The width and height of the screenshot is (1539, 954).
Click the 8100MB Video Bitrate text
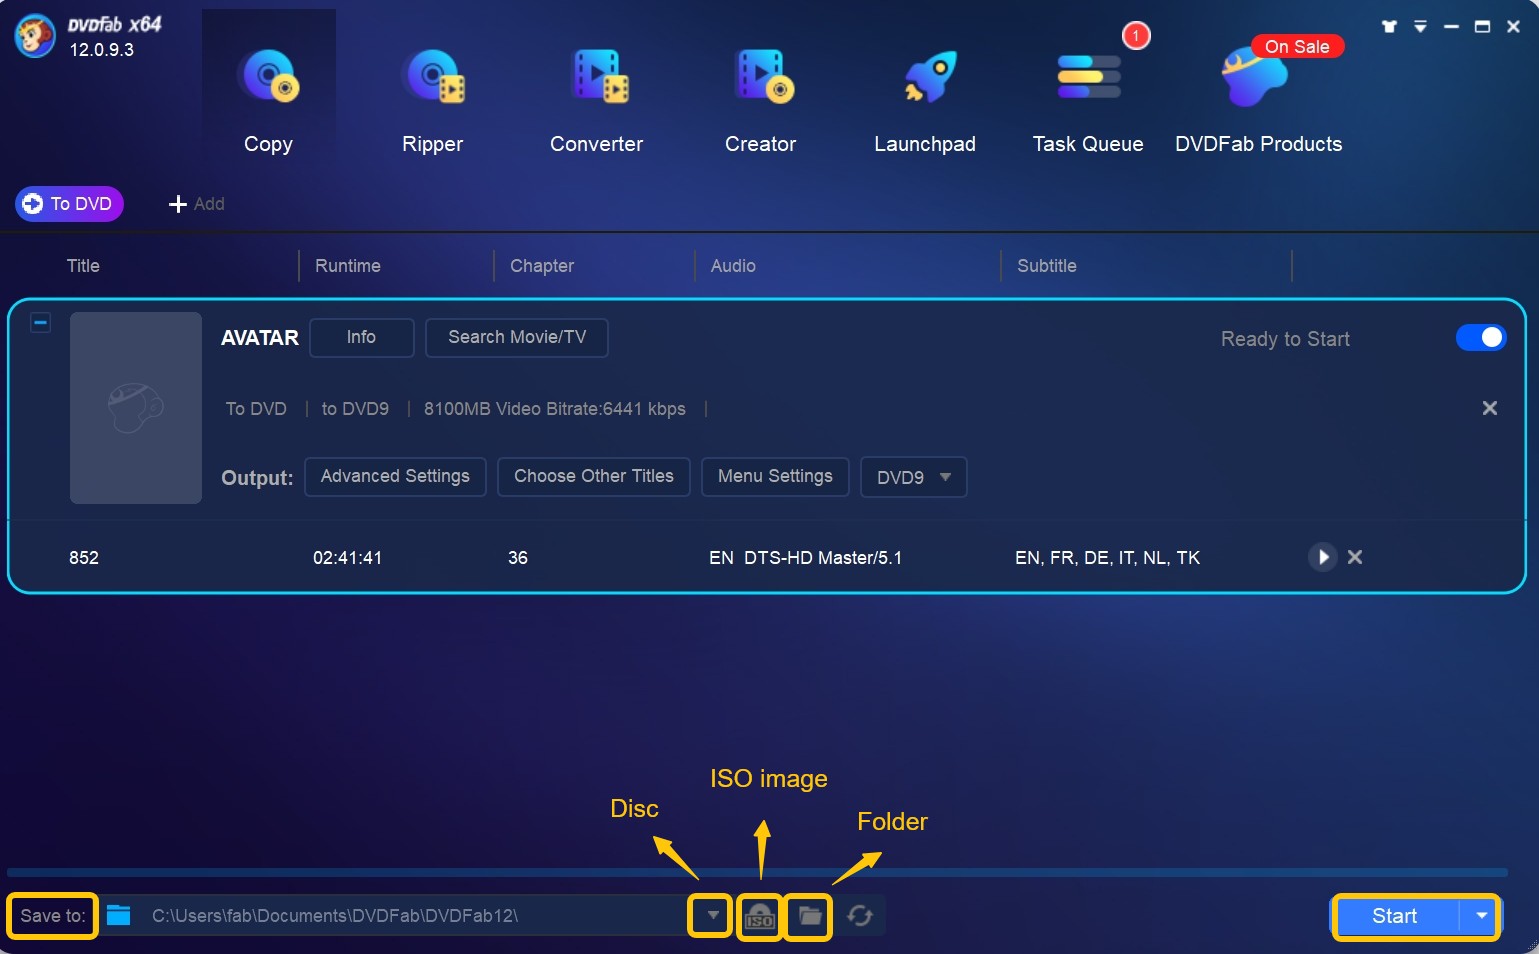[x=555, y=409]
